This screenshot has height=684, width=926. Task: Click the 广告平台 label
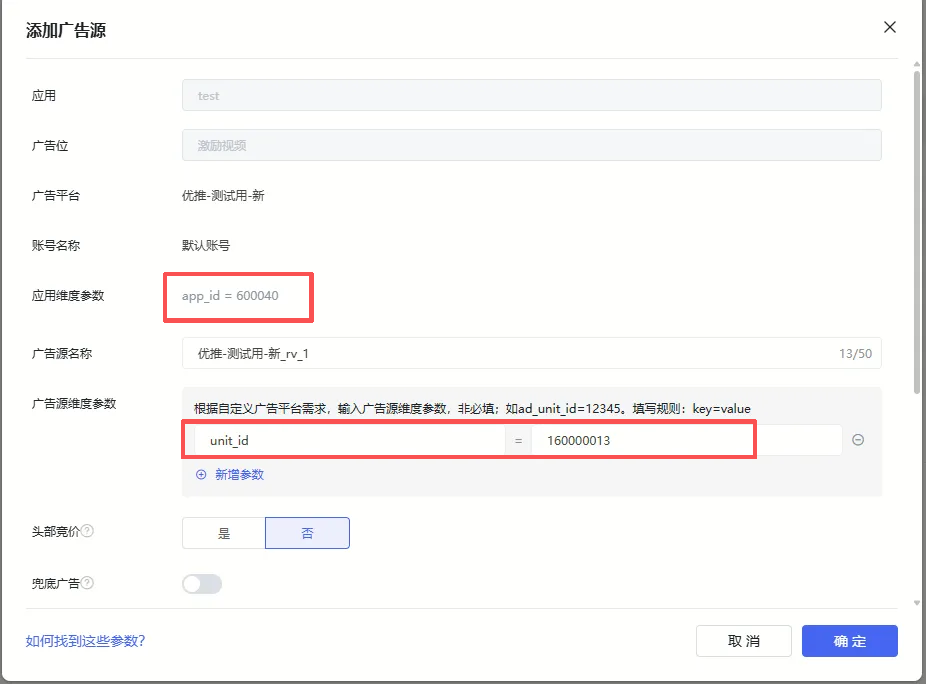tap(56, 196)
